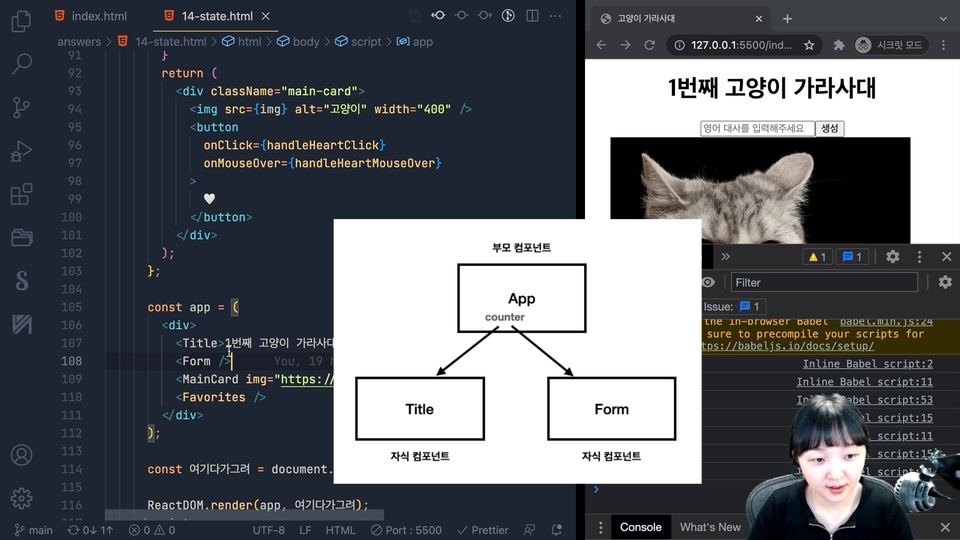960x540 pixels.
Task: Click the go to next change icon
Action: 485,15
